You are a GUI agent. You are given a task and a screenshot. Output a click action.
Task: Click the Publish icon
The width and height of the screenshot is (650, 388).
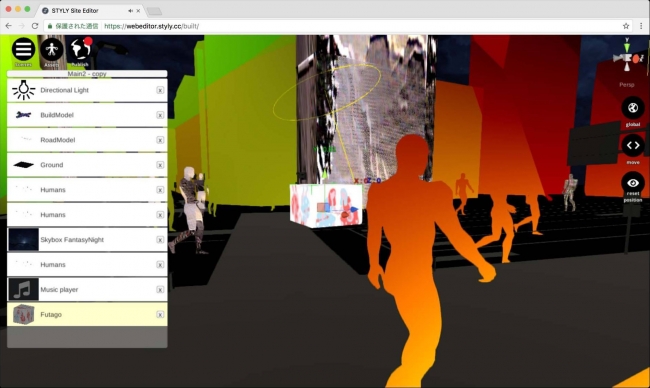(x=80, y=49)
